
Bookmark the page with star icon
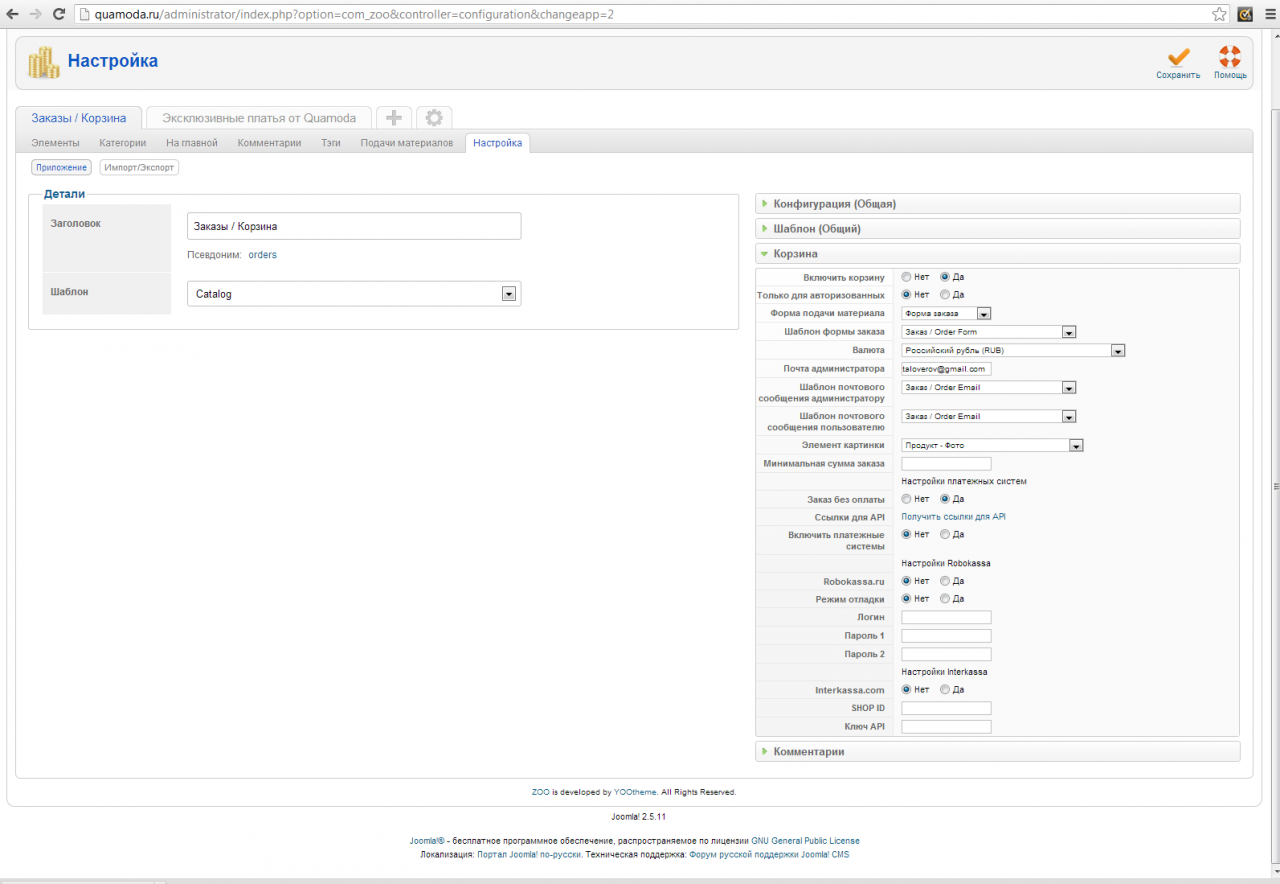tap(1219, 14)
